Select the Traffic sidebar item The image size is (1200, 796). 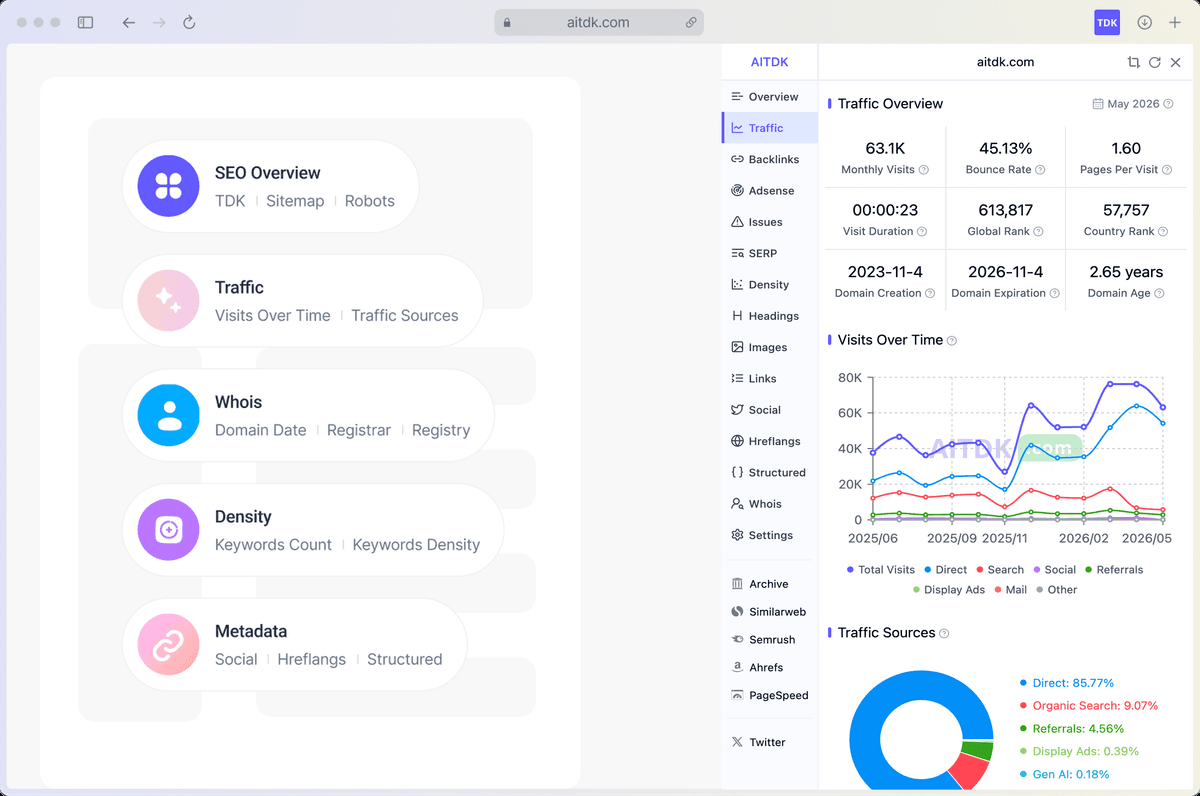pyautogui.click(x=769, y=128)
